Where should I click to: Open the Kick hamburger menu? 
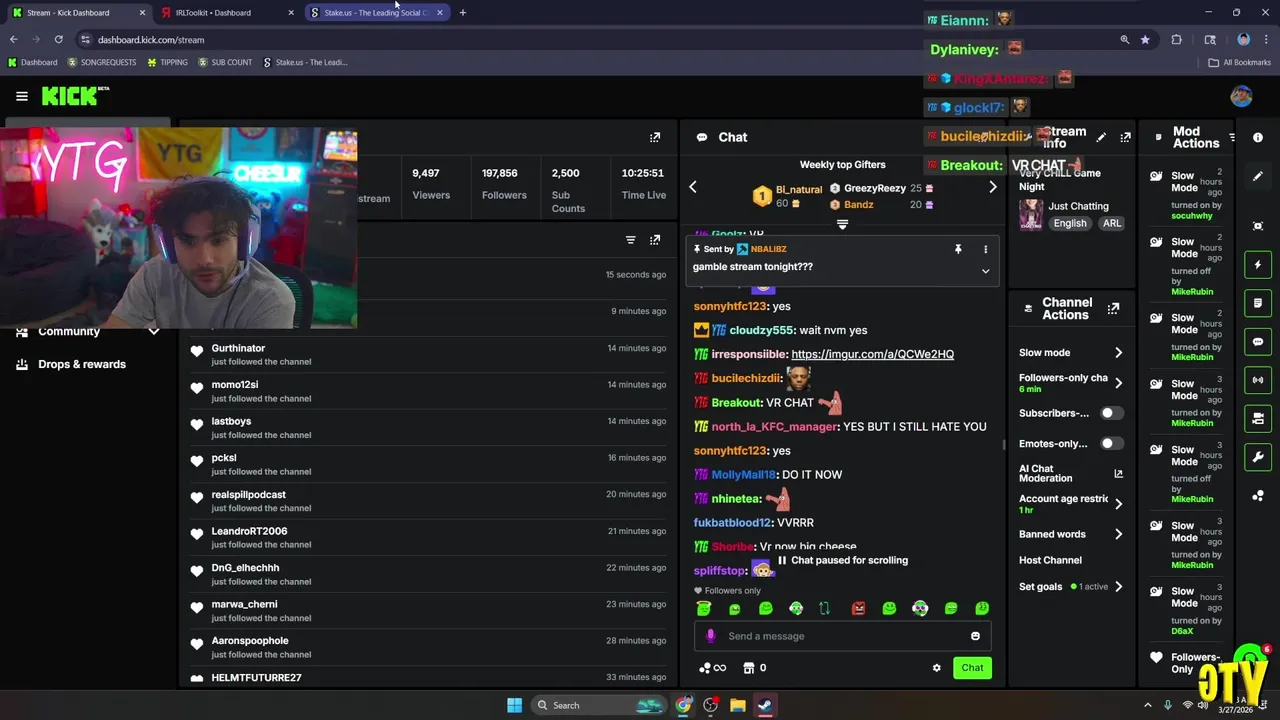21,96
